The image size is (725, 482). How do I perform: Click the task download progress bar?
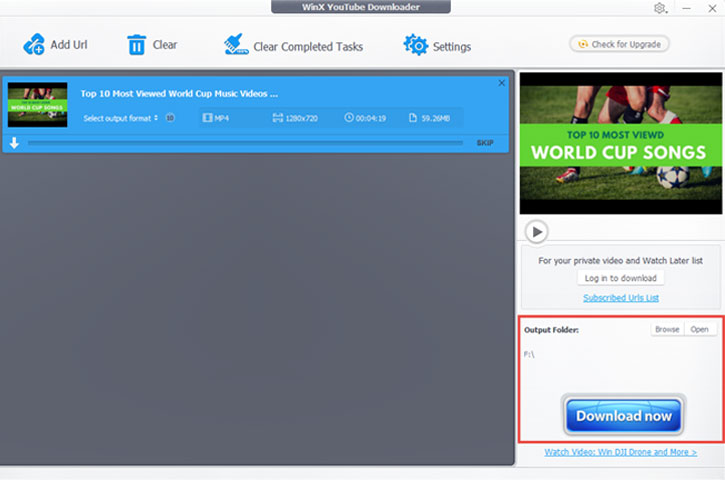pos(245,143)
